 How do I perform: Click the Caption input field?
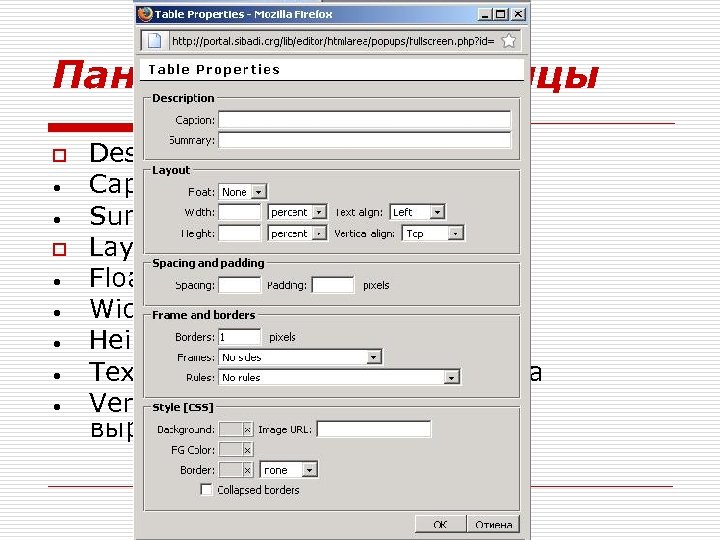[x=364, y=120]
